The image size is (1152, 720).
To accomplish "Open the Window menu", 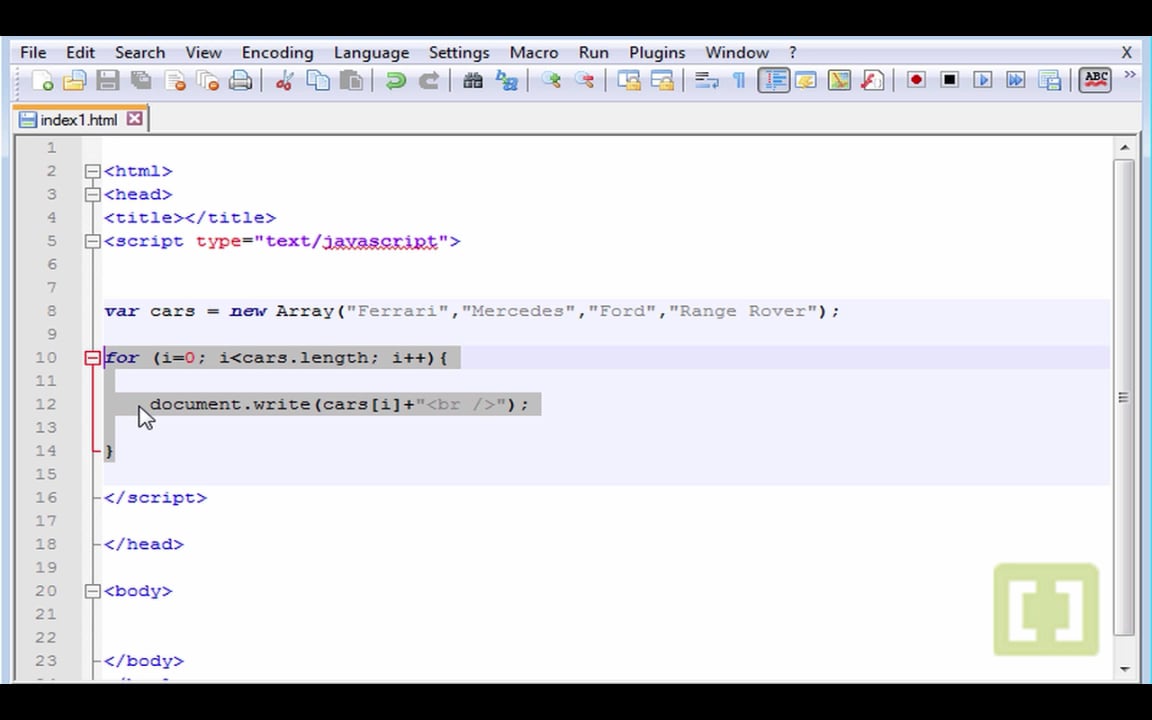I will pos(737,53).
